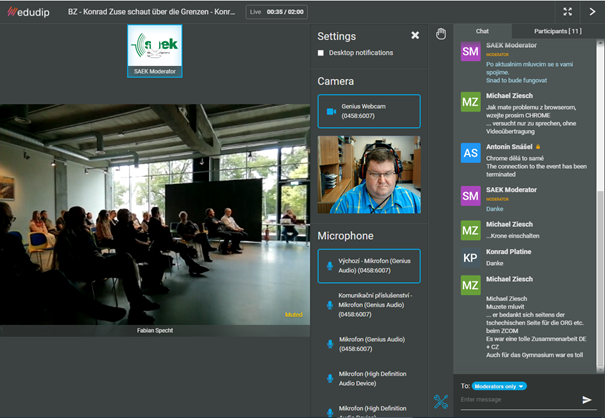
Task: Choose Komunikační příslušenství microphone option
Action: 369,305
